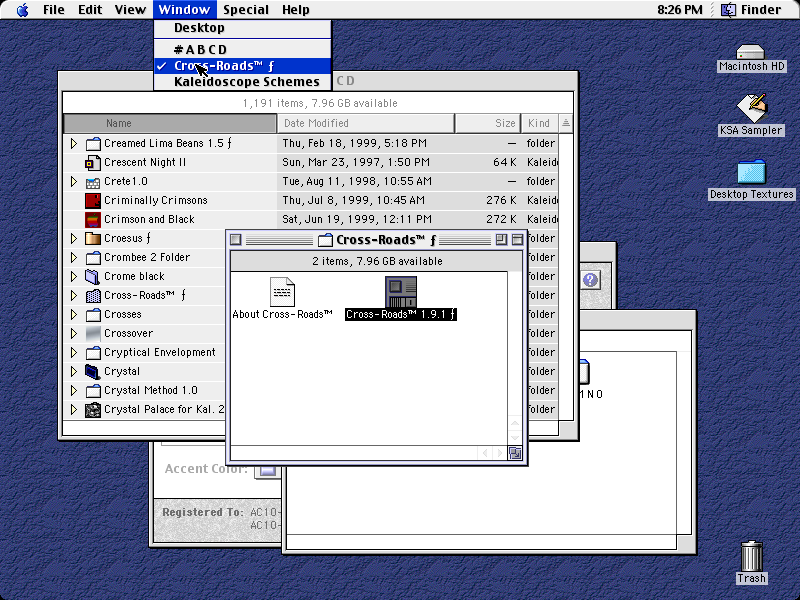Expand the Cryptical Envelopment triangle

pos(73,353)
